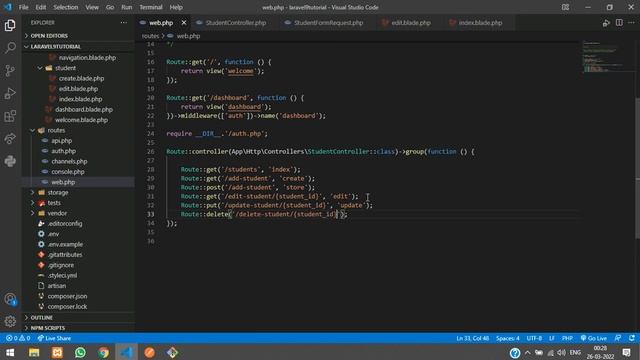Open Chrome from taskbar
Viewport: 640px width, 360px height.
(x=103, y=352)
